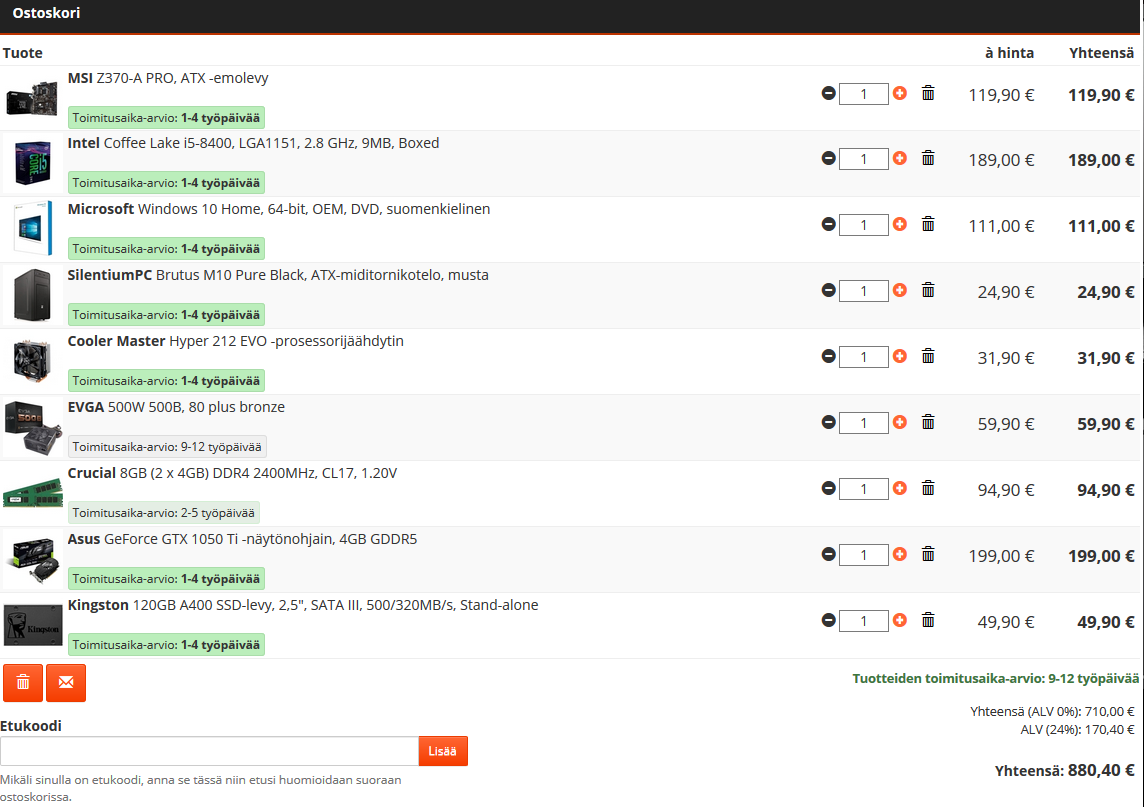
Task: Send cart by email using envelope button
Action: [66, 682]
